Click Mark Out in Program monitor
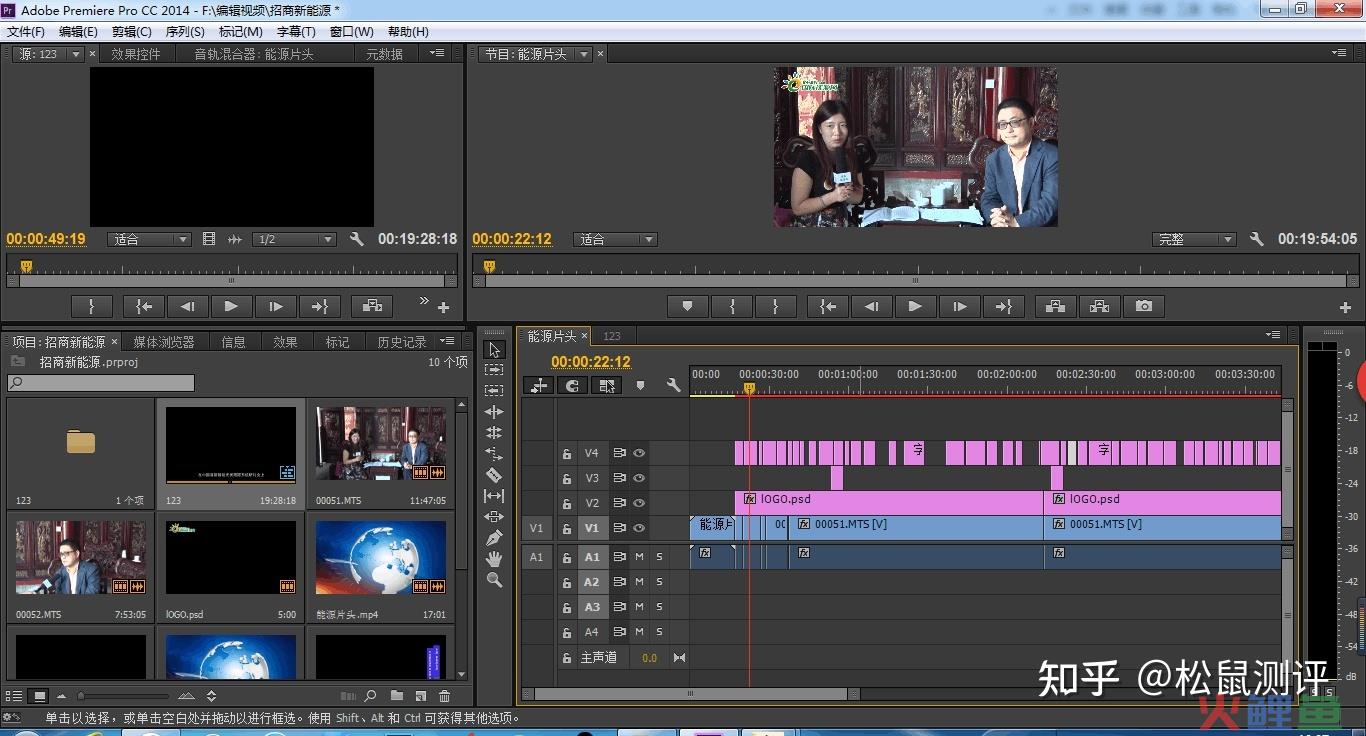Image resolution: width=1366 pixels, height=736 pixels. (x=775, y=307)
